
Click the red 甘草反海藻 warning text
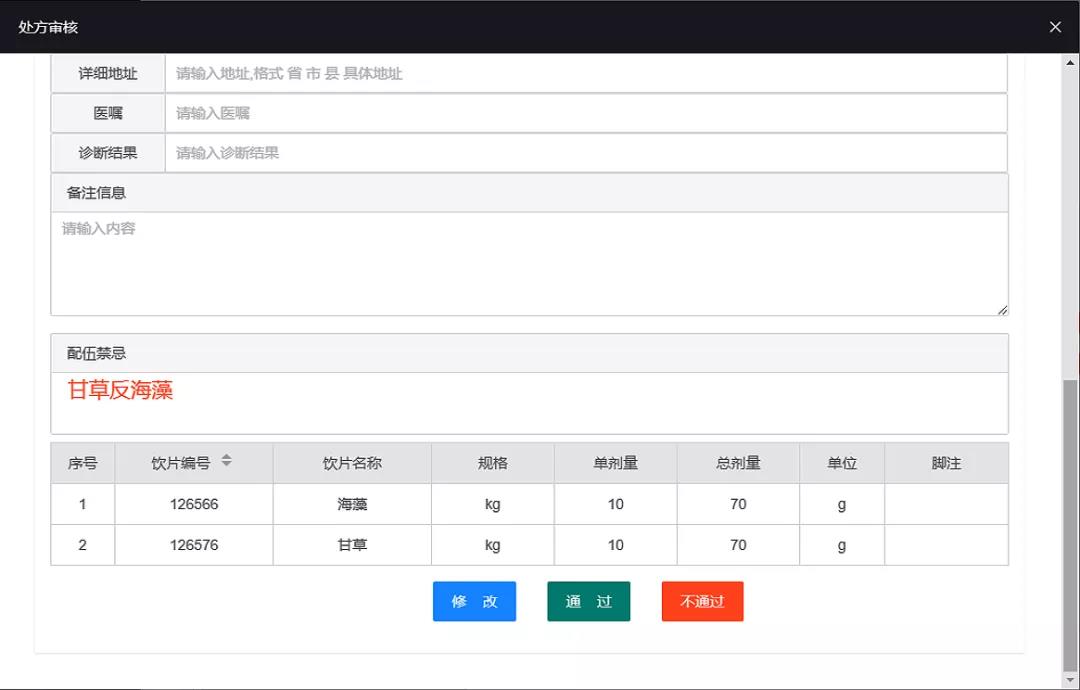coord(120,391)
